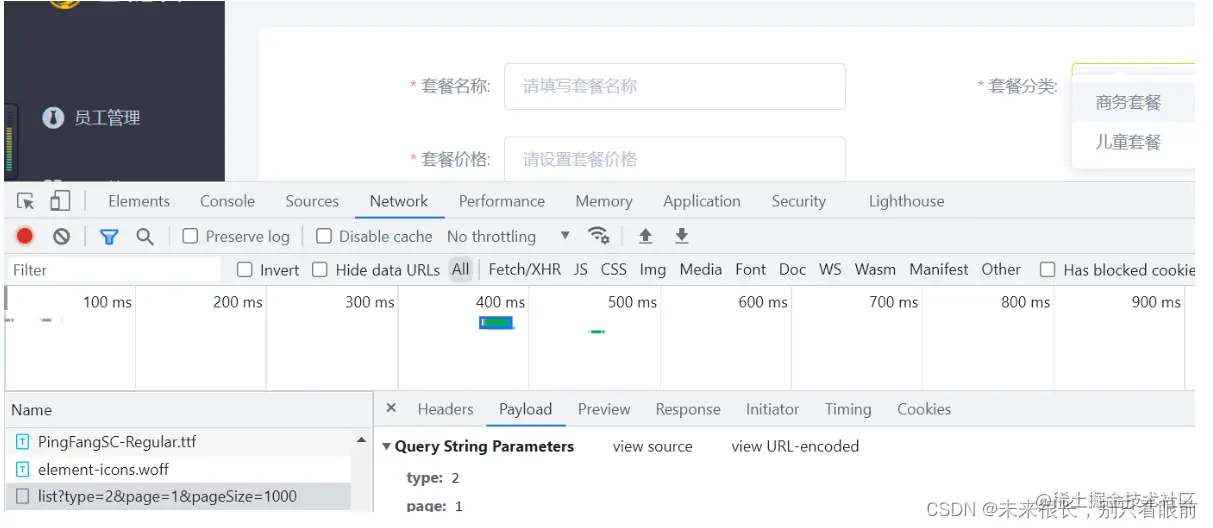Show the Payload tab
Image resolution: width=1213 pixels, height=528 pixels.
[526, 409]
